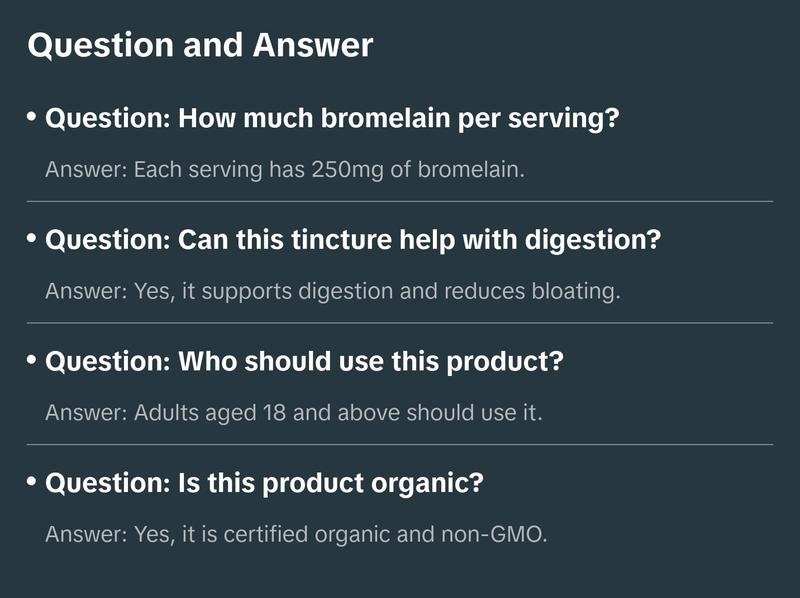800x598 pixels.
Task: Select the answer about 250mg of bromelain
Action: [x=285, y=170]
